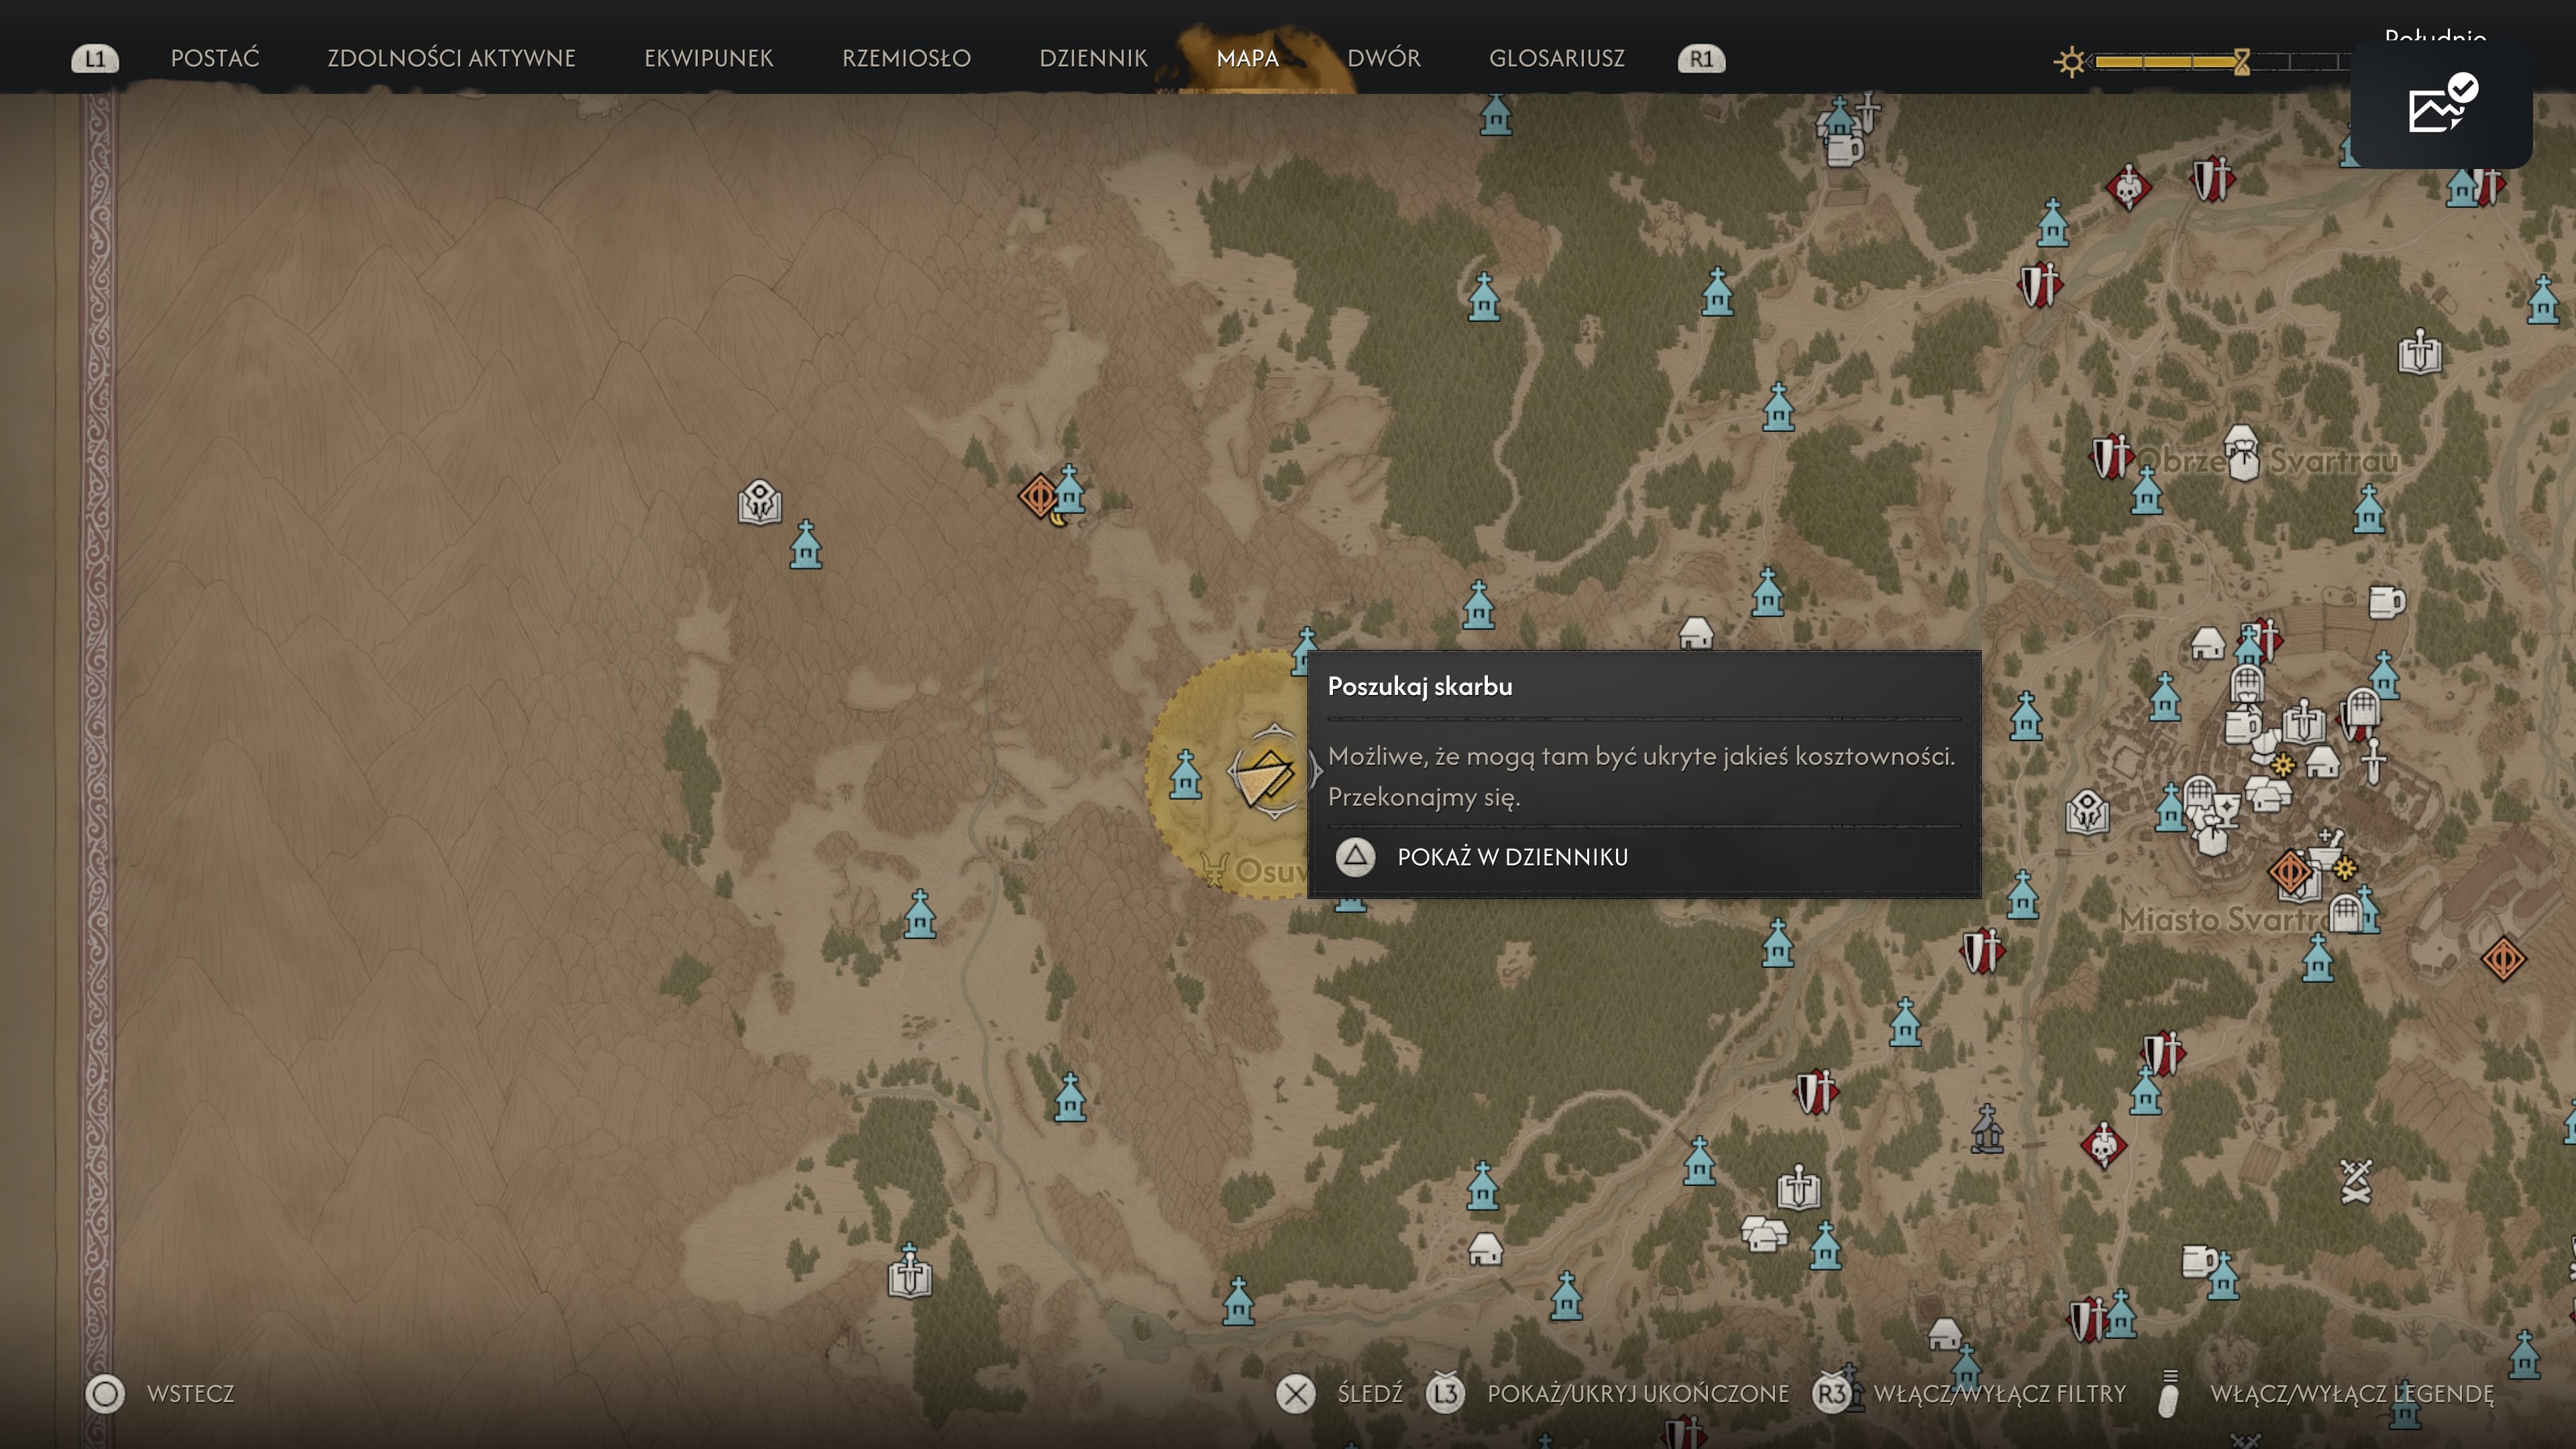
Task: Click blue shrine below western skull-mask icon
Action: (805, 544)
